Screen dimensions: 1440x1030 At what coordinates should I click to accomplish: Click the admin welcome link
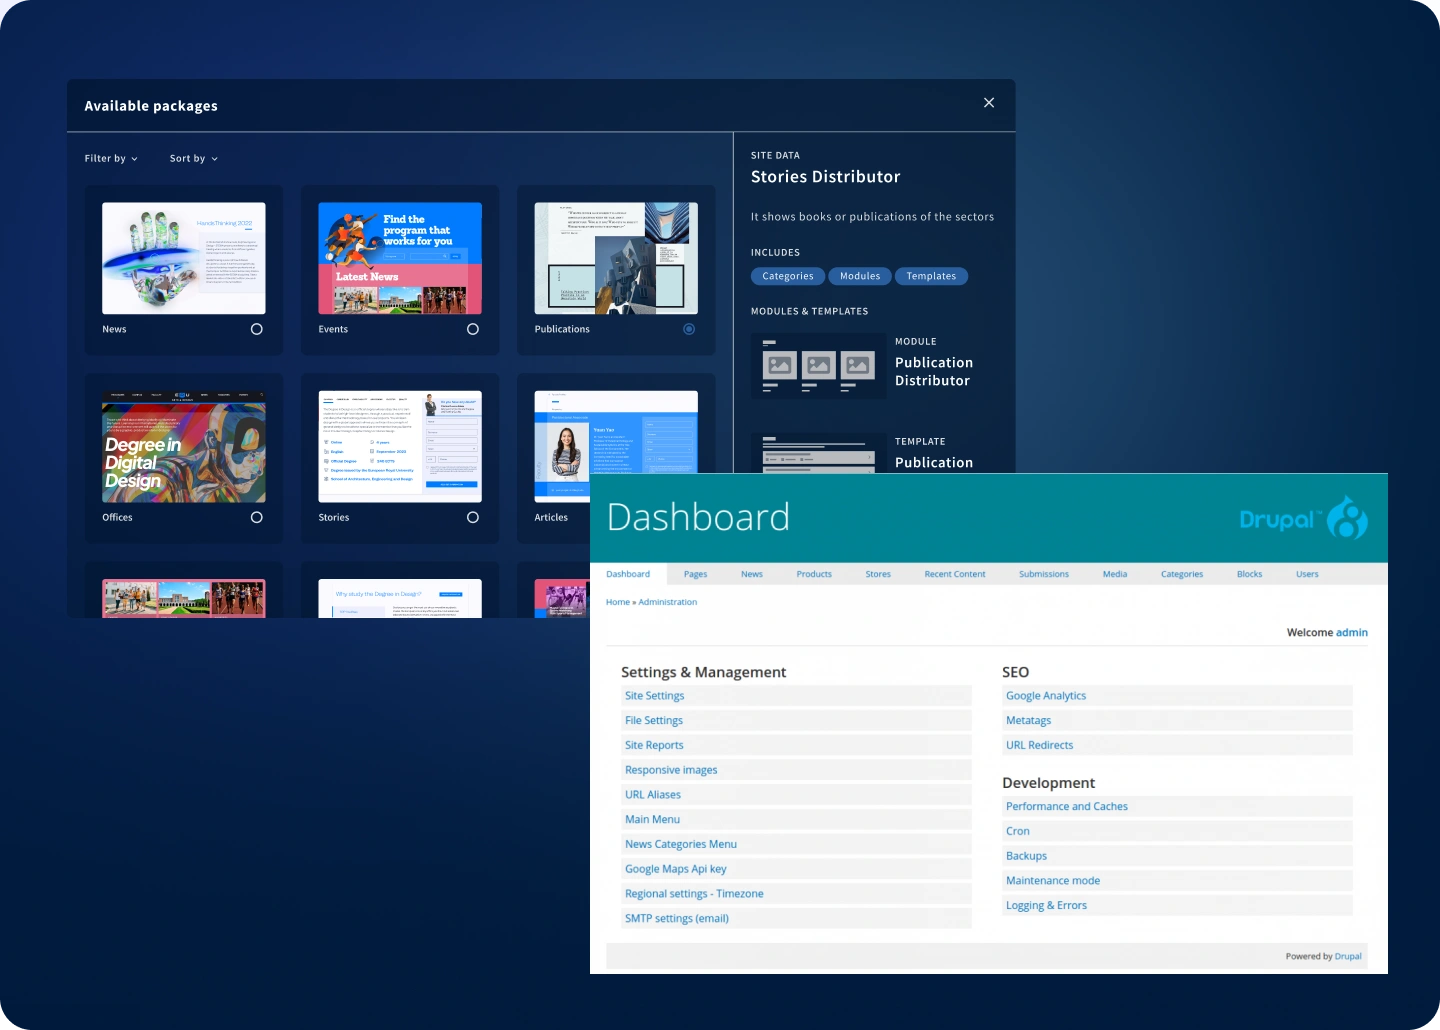pos(1351,632)
